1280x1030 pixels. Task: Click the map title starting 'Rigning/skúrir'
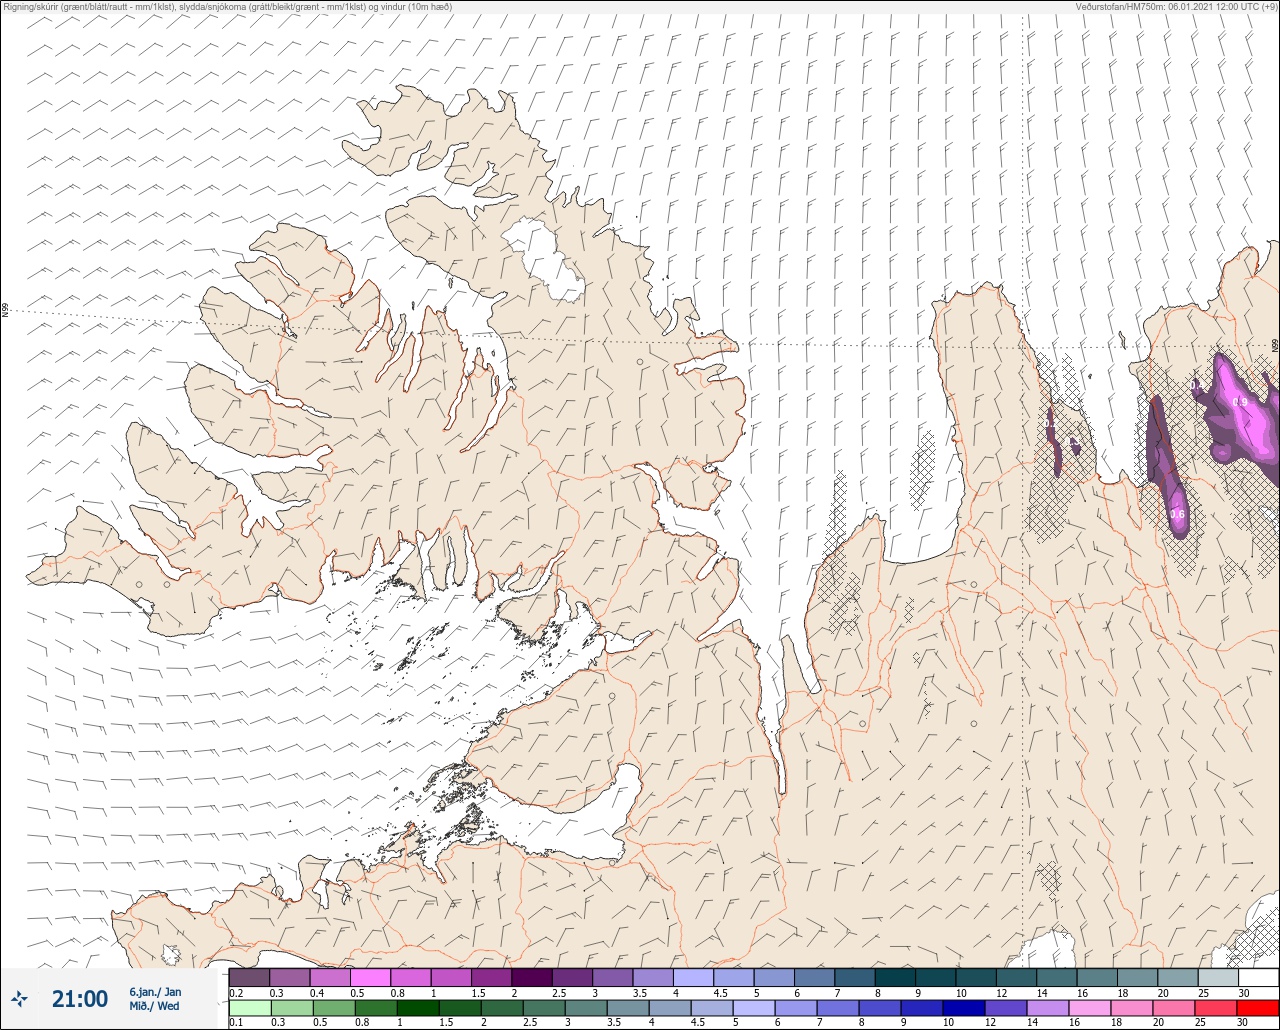[227, 7]
